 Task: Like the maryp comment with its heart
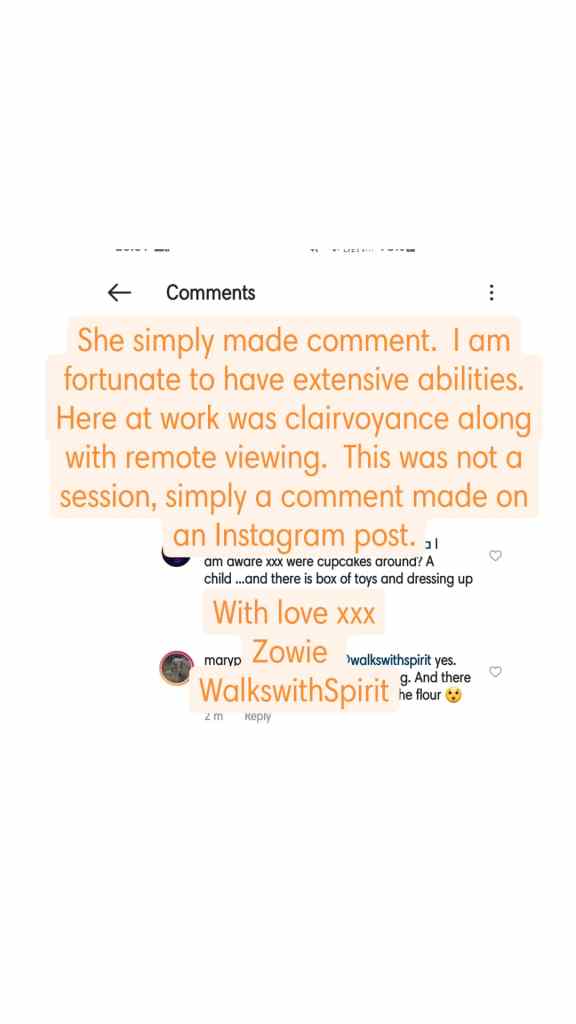point(495,671)
